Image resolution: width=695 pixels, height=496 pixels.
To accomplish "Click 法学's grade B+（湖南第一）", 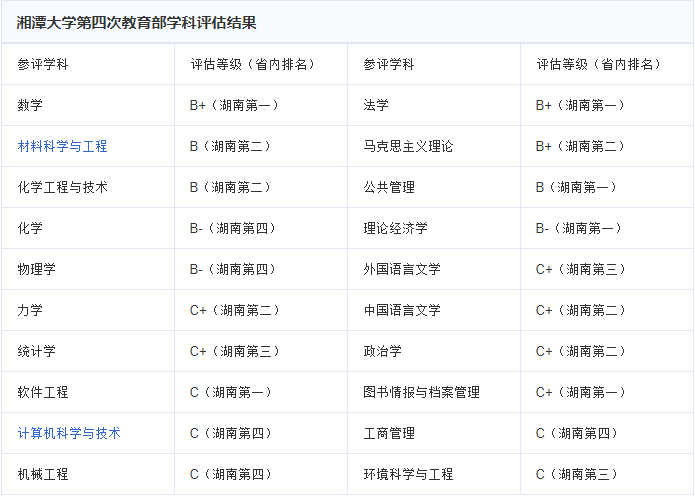I will point(580,105).
